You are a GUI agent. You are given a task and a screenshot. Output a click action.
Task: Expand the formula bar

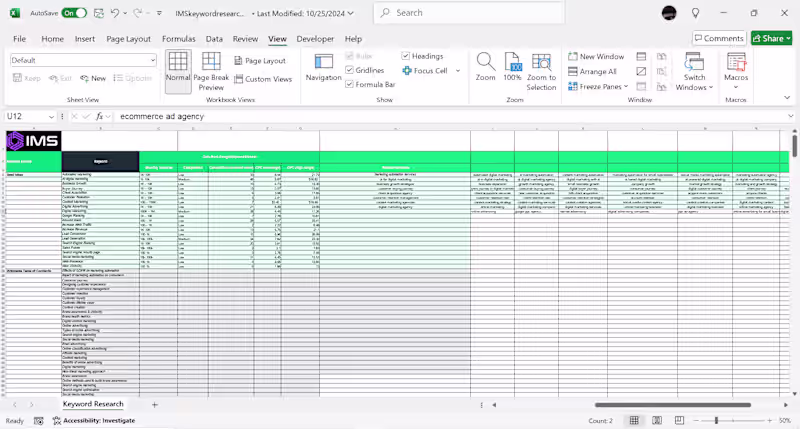click(790, 116)
